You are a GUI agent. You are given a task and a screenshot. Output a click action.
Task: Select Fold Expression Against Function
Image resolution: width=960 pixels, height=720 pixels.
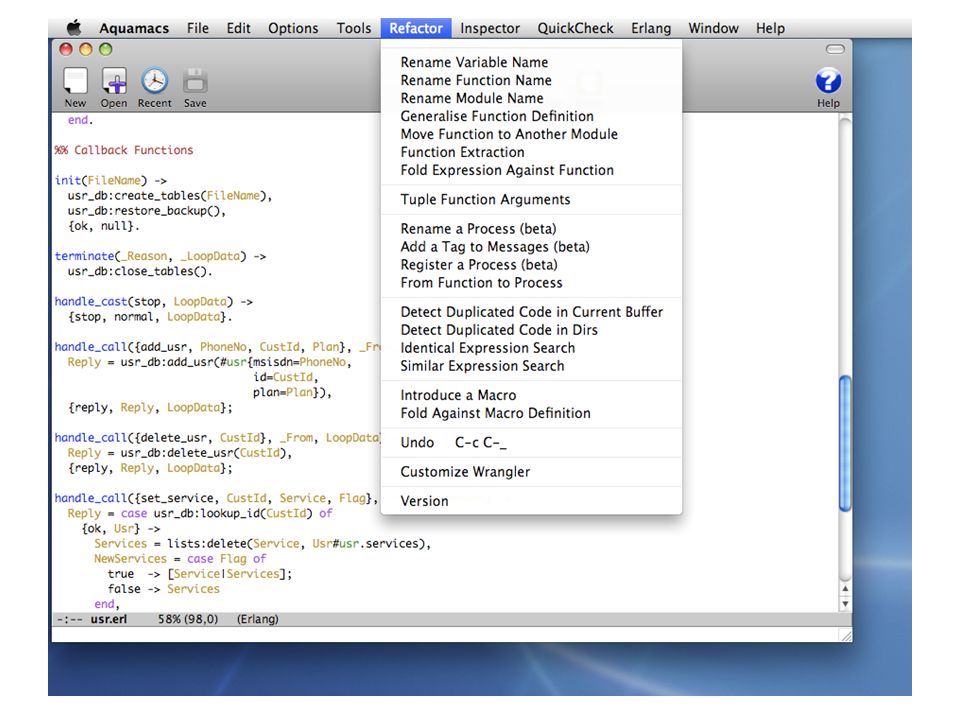(531, 170)
